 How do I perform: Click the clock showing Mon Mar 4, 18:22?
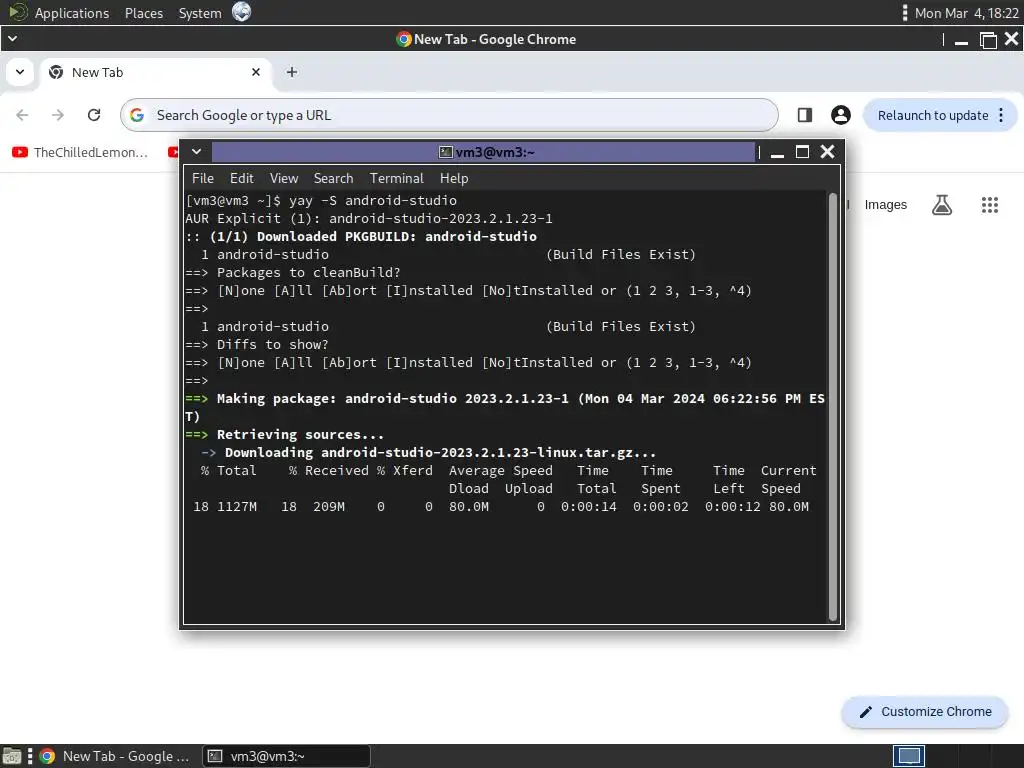[x=967, y=13]
